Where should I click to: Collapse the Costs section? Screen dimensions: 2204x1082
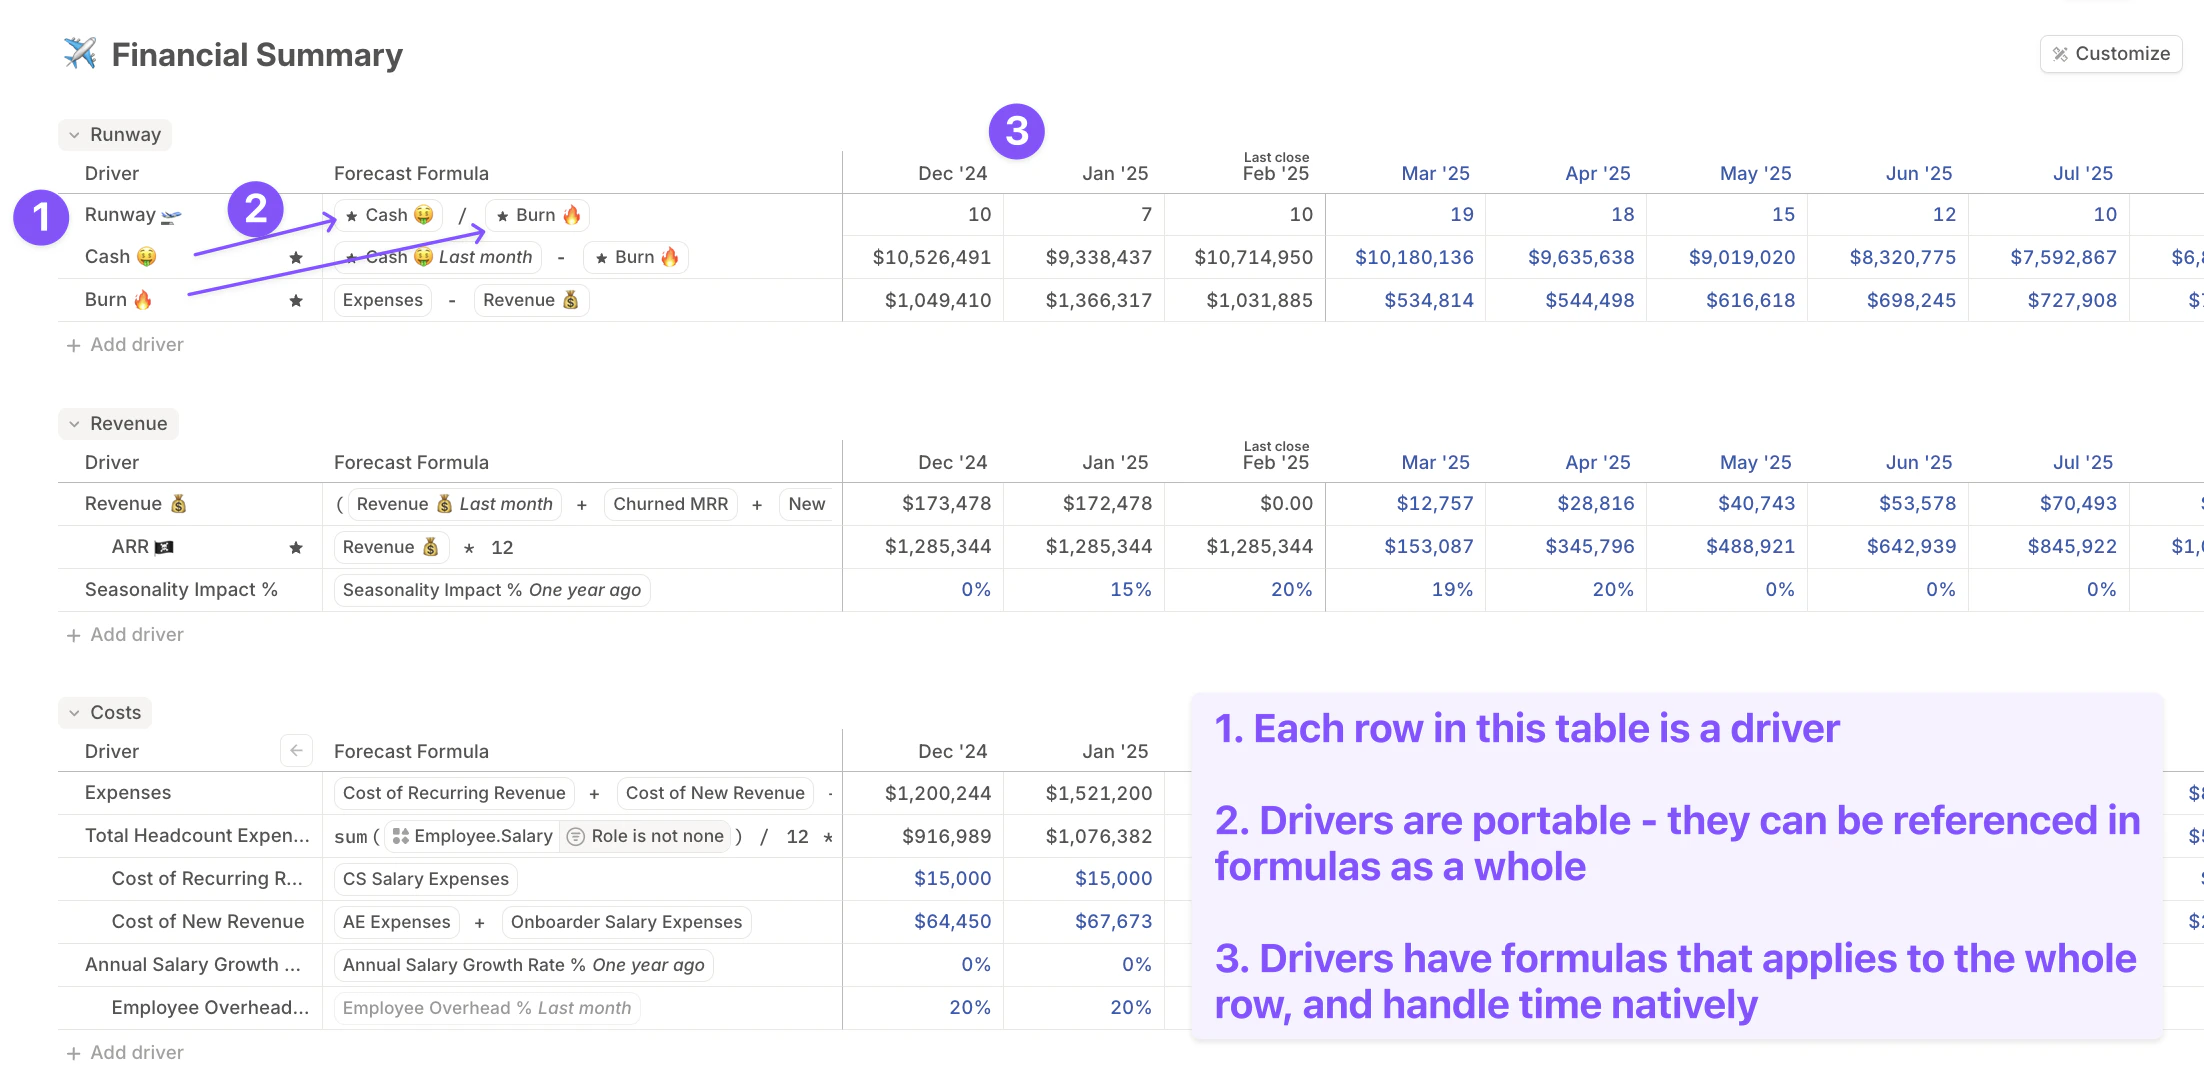pyautogui.click(x=74, y=712)
